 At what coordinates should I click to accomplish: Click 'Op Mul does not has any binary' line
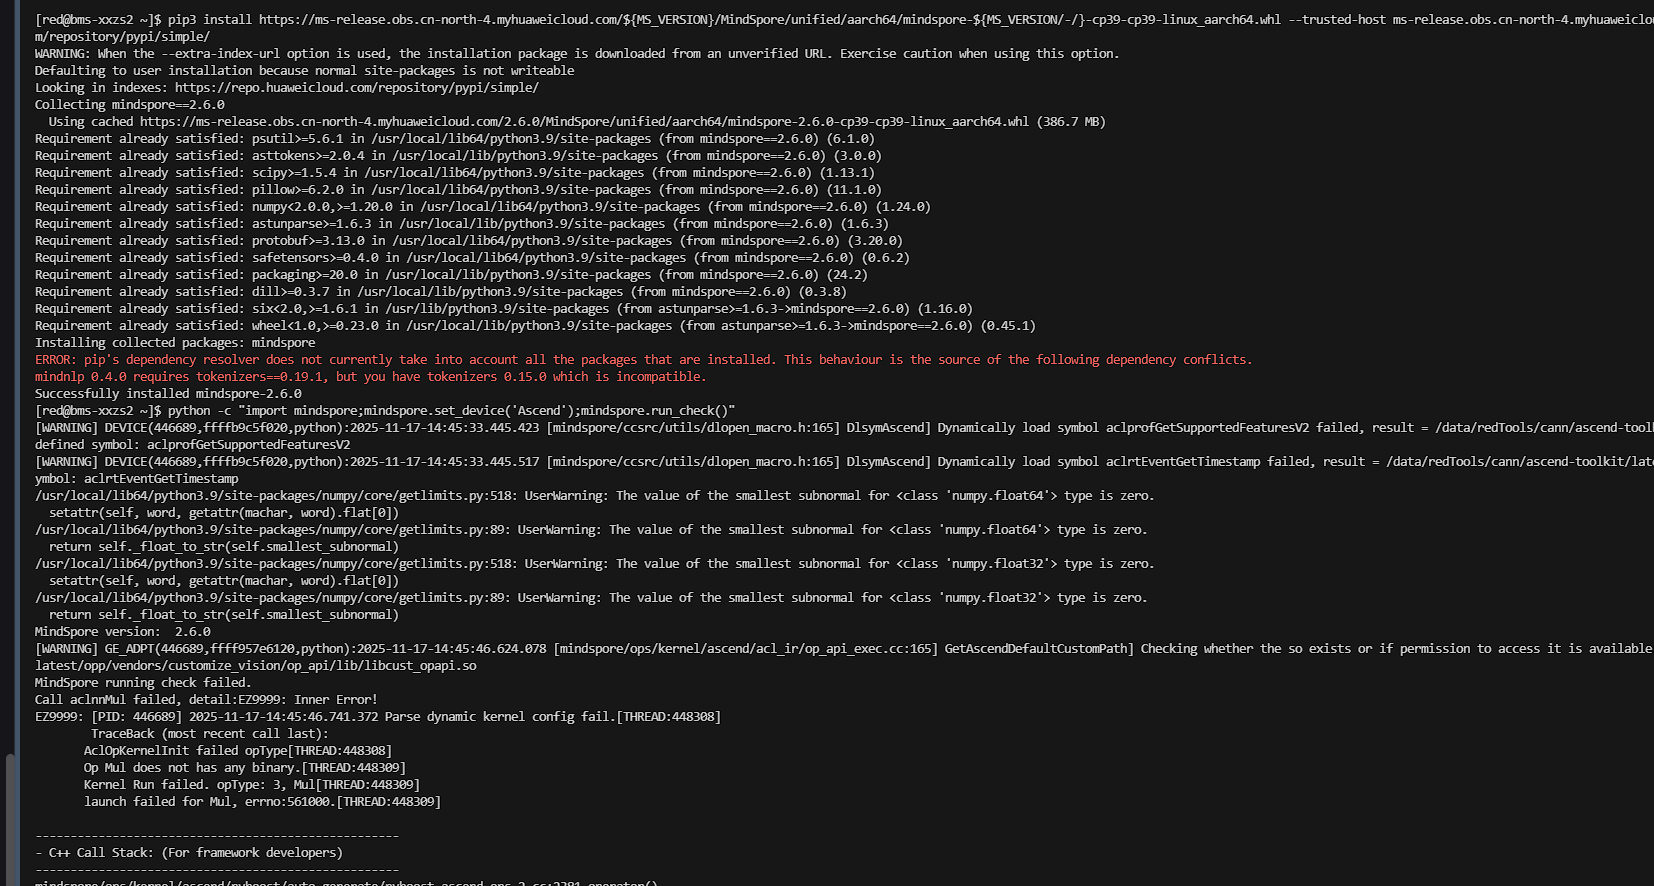pos(244,768)
